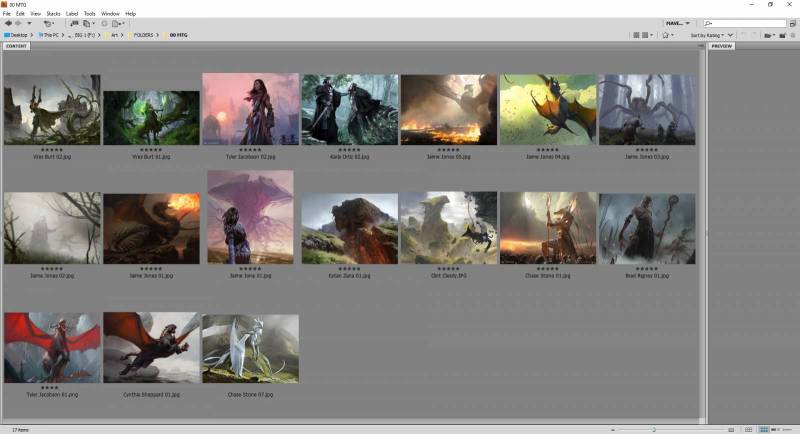800x434 pixels.
Task: Toggle the ascending sort order arrow
Action: 729,35
